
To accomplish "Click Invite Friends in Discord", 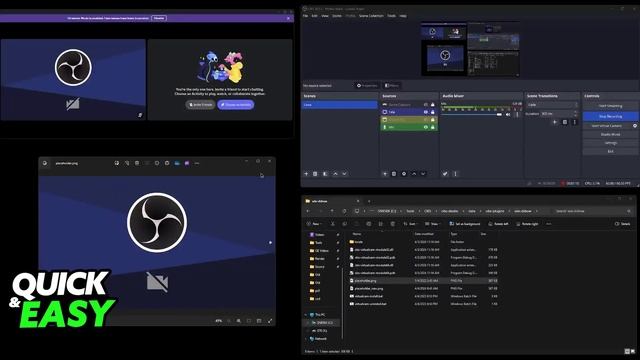I will pyautogui.click(x=200, y=105).
